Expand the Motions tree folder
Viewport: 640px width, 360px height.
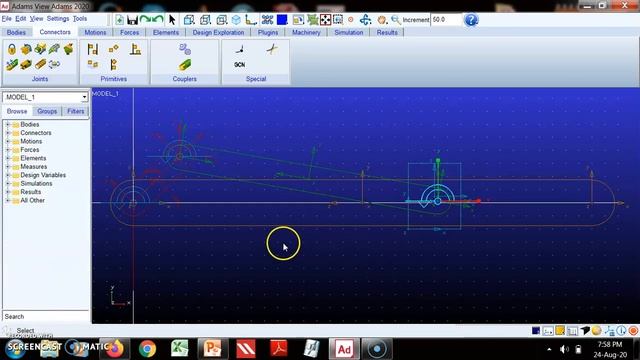(7, 141)
